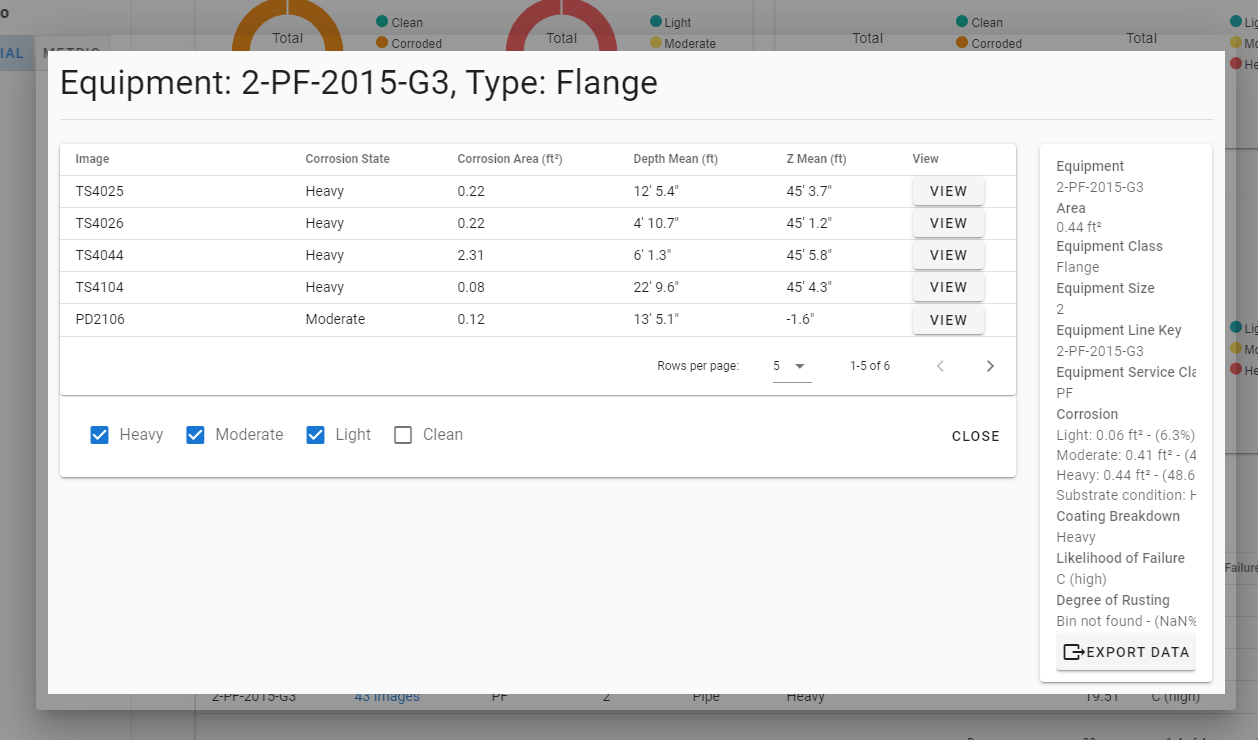Open the PD2106 image view
This screenshot has width=1258, height=740.
click(x=948, y=320)
